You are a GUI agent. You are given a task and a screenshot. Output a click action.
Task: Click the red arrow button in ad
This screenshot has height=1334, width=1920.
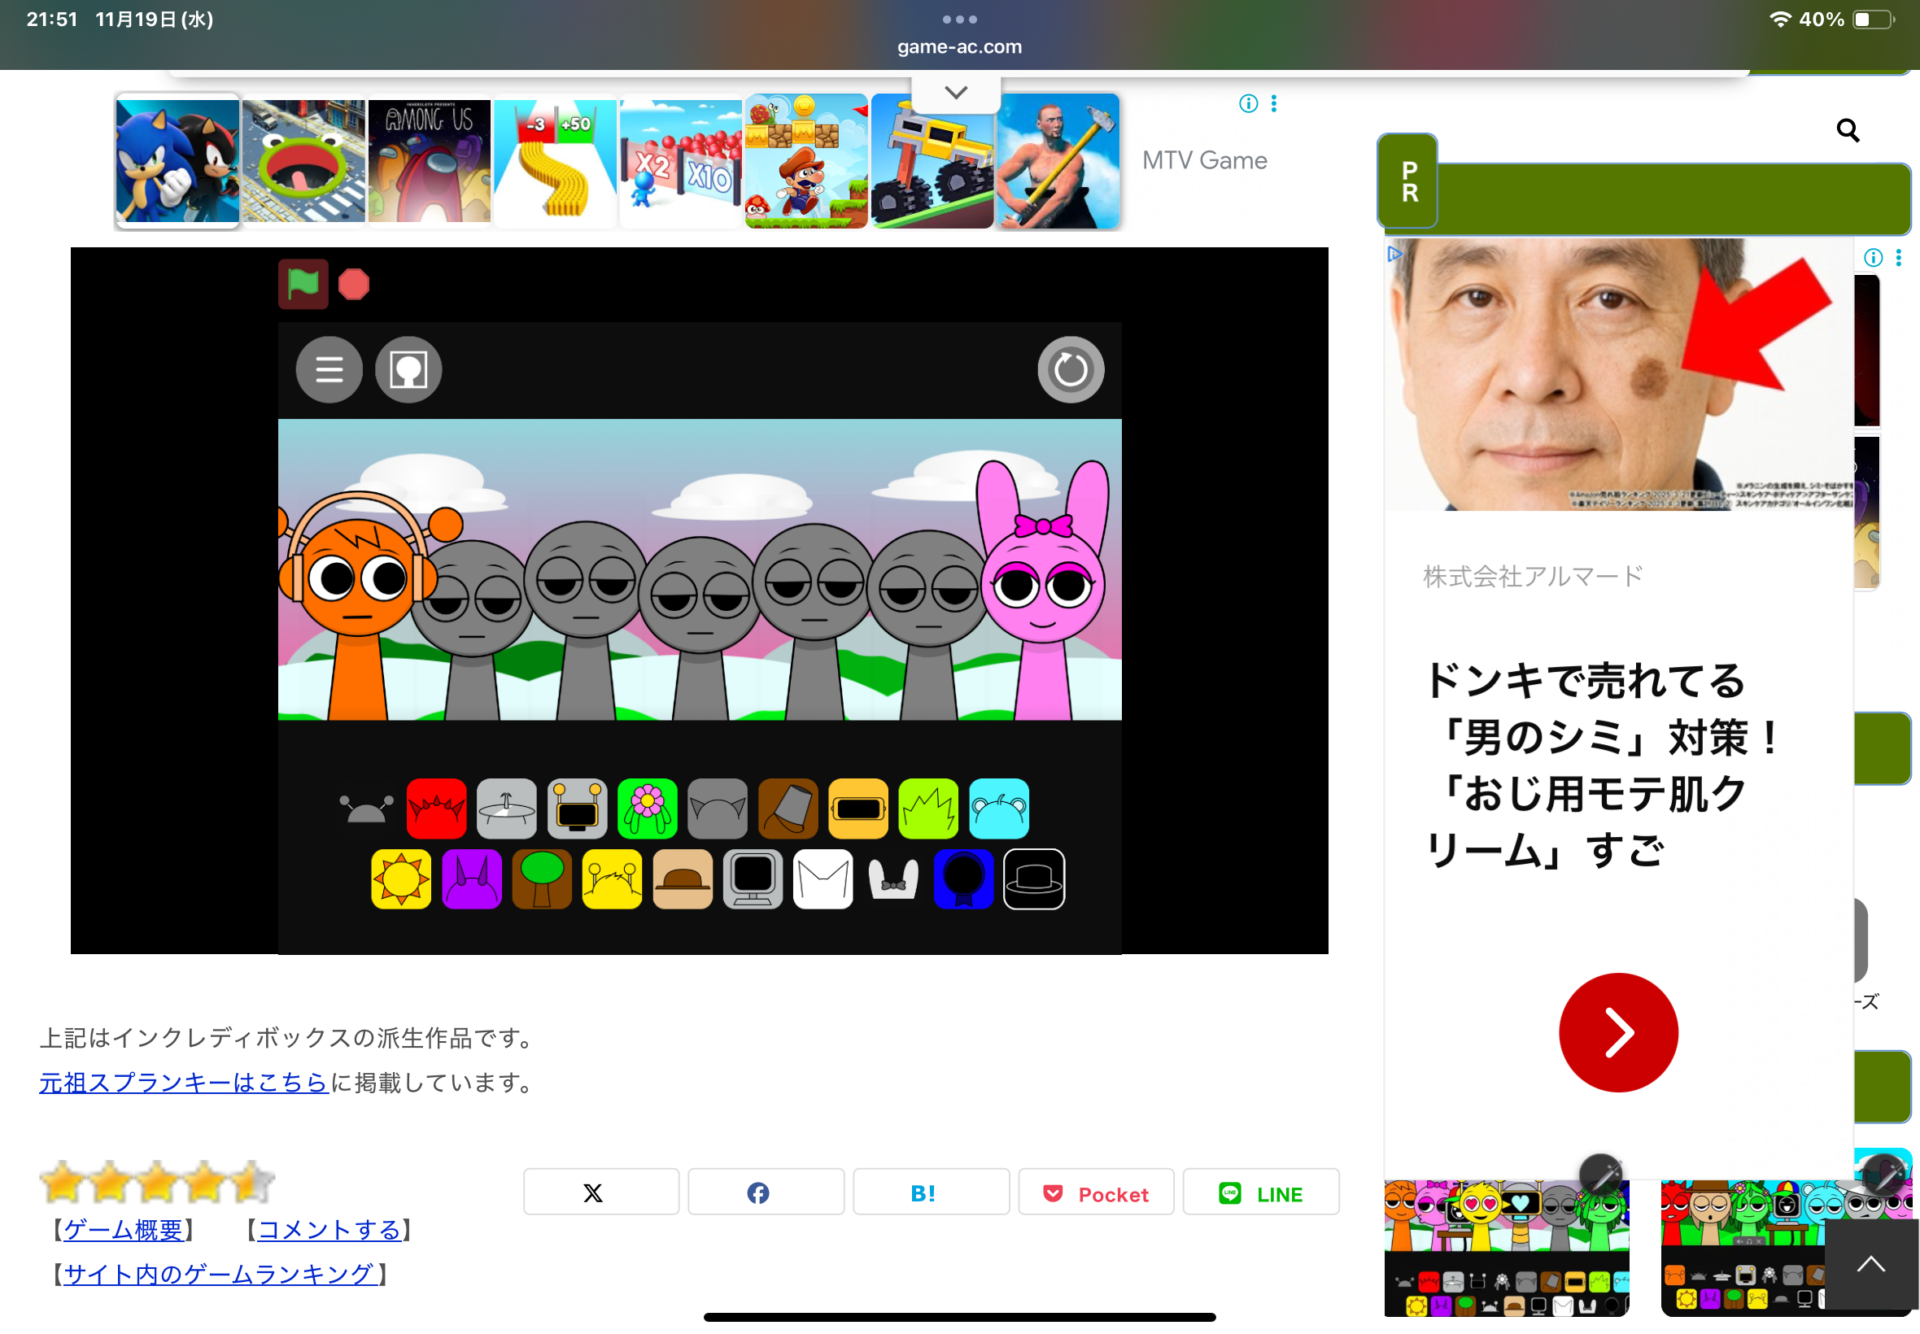coord(1618,1032)
